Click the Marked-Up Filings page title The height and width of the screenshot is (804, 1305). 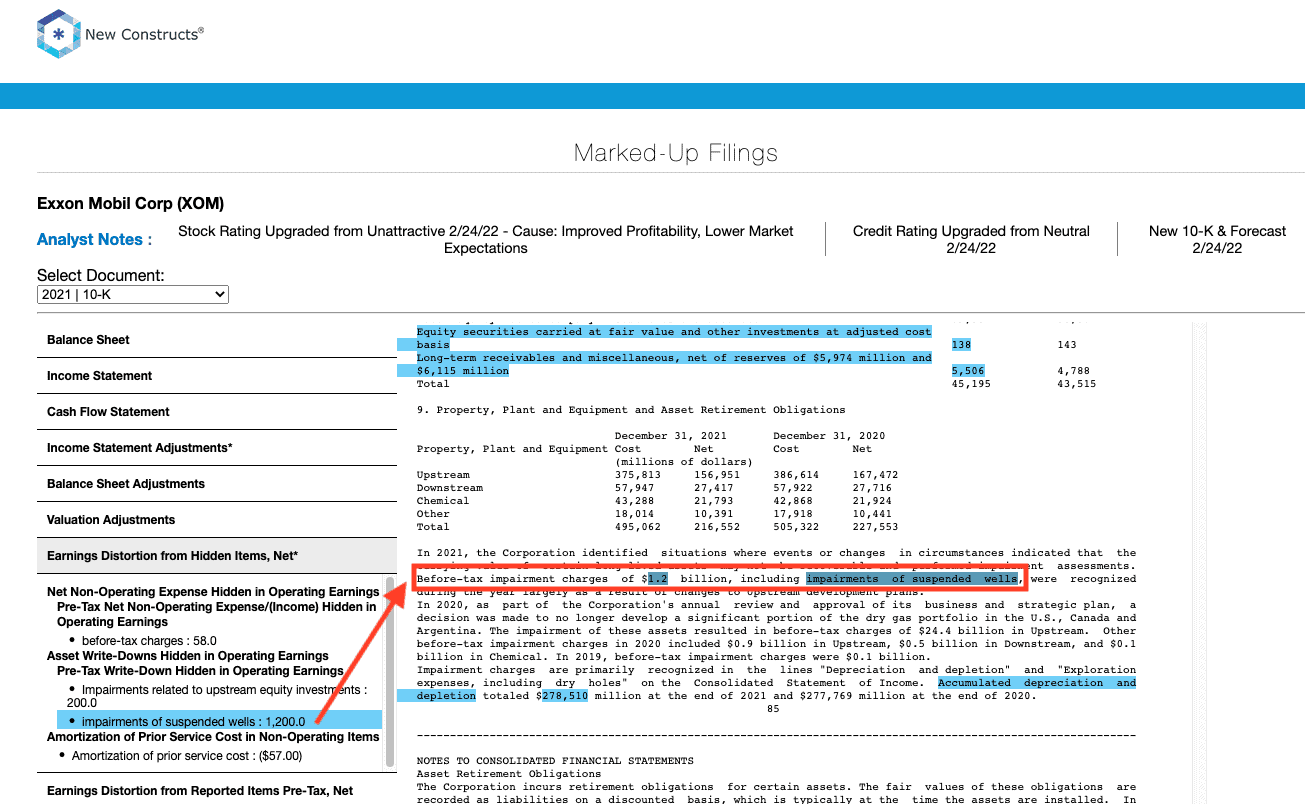pos(676,153)
